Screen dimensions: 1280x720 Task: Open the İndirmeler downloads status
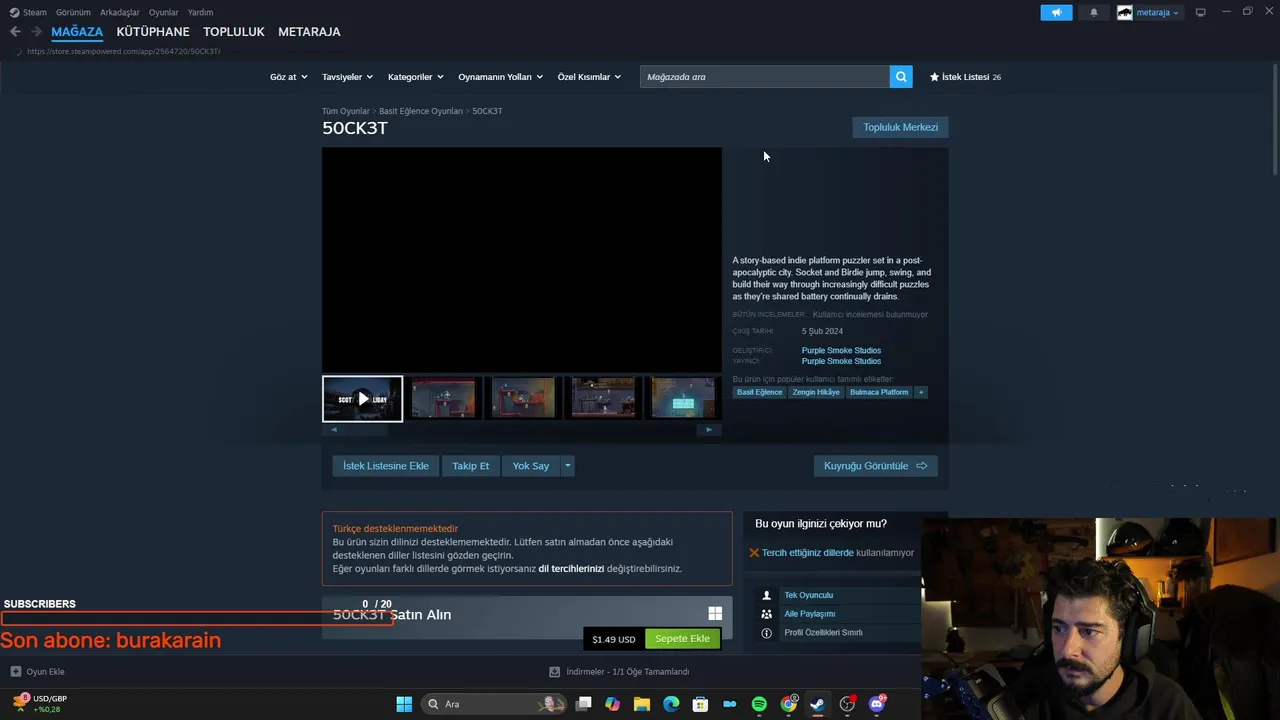tap(619, 671)
